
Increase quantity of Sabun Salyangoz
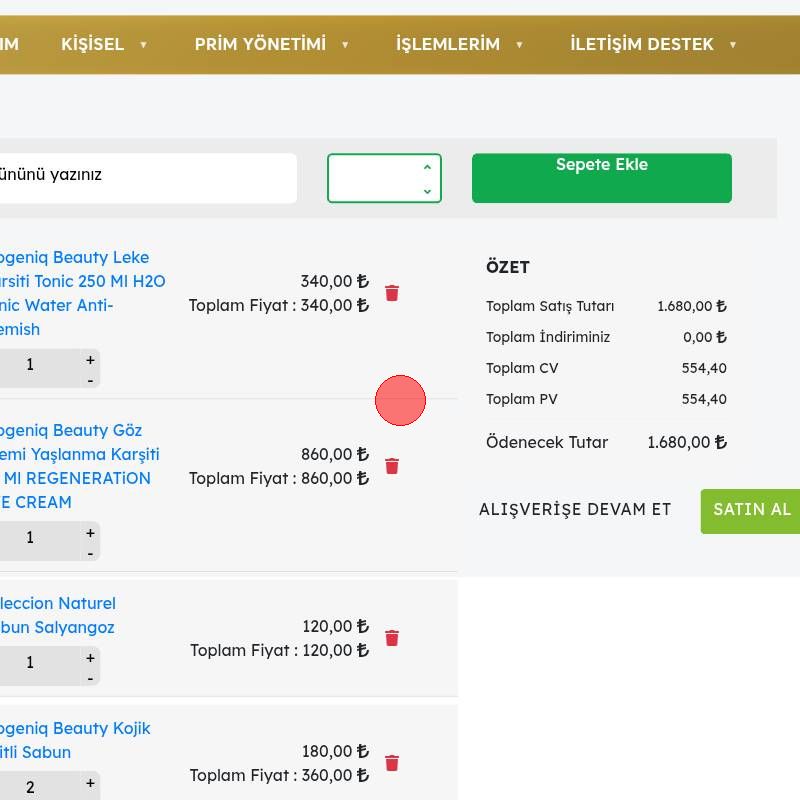point(90,658)
